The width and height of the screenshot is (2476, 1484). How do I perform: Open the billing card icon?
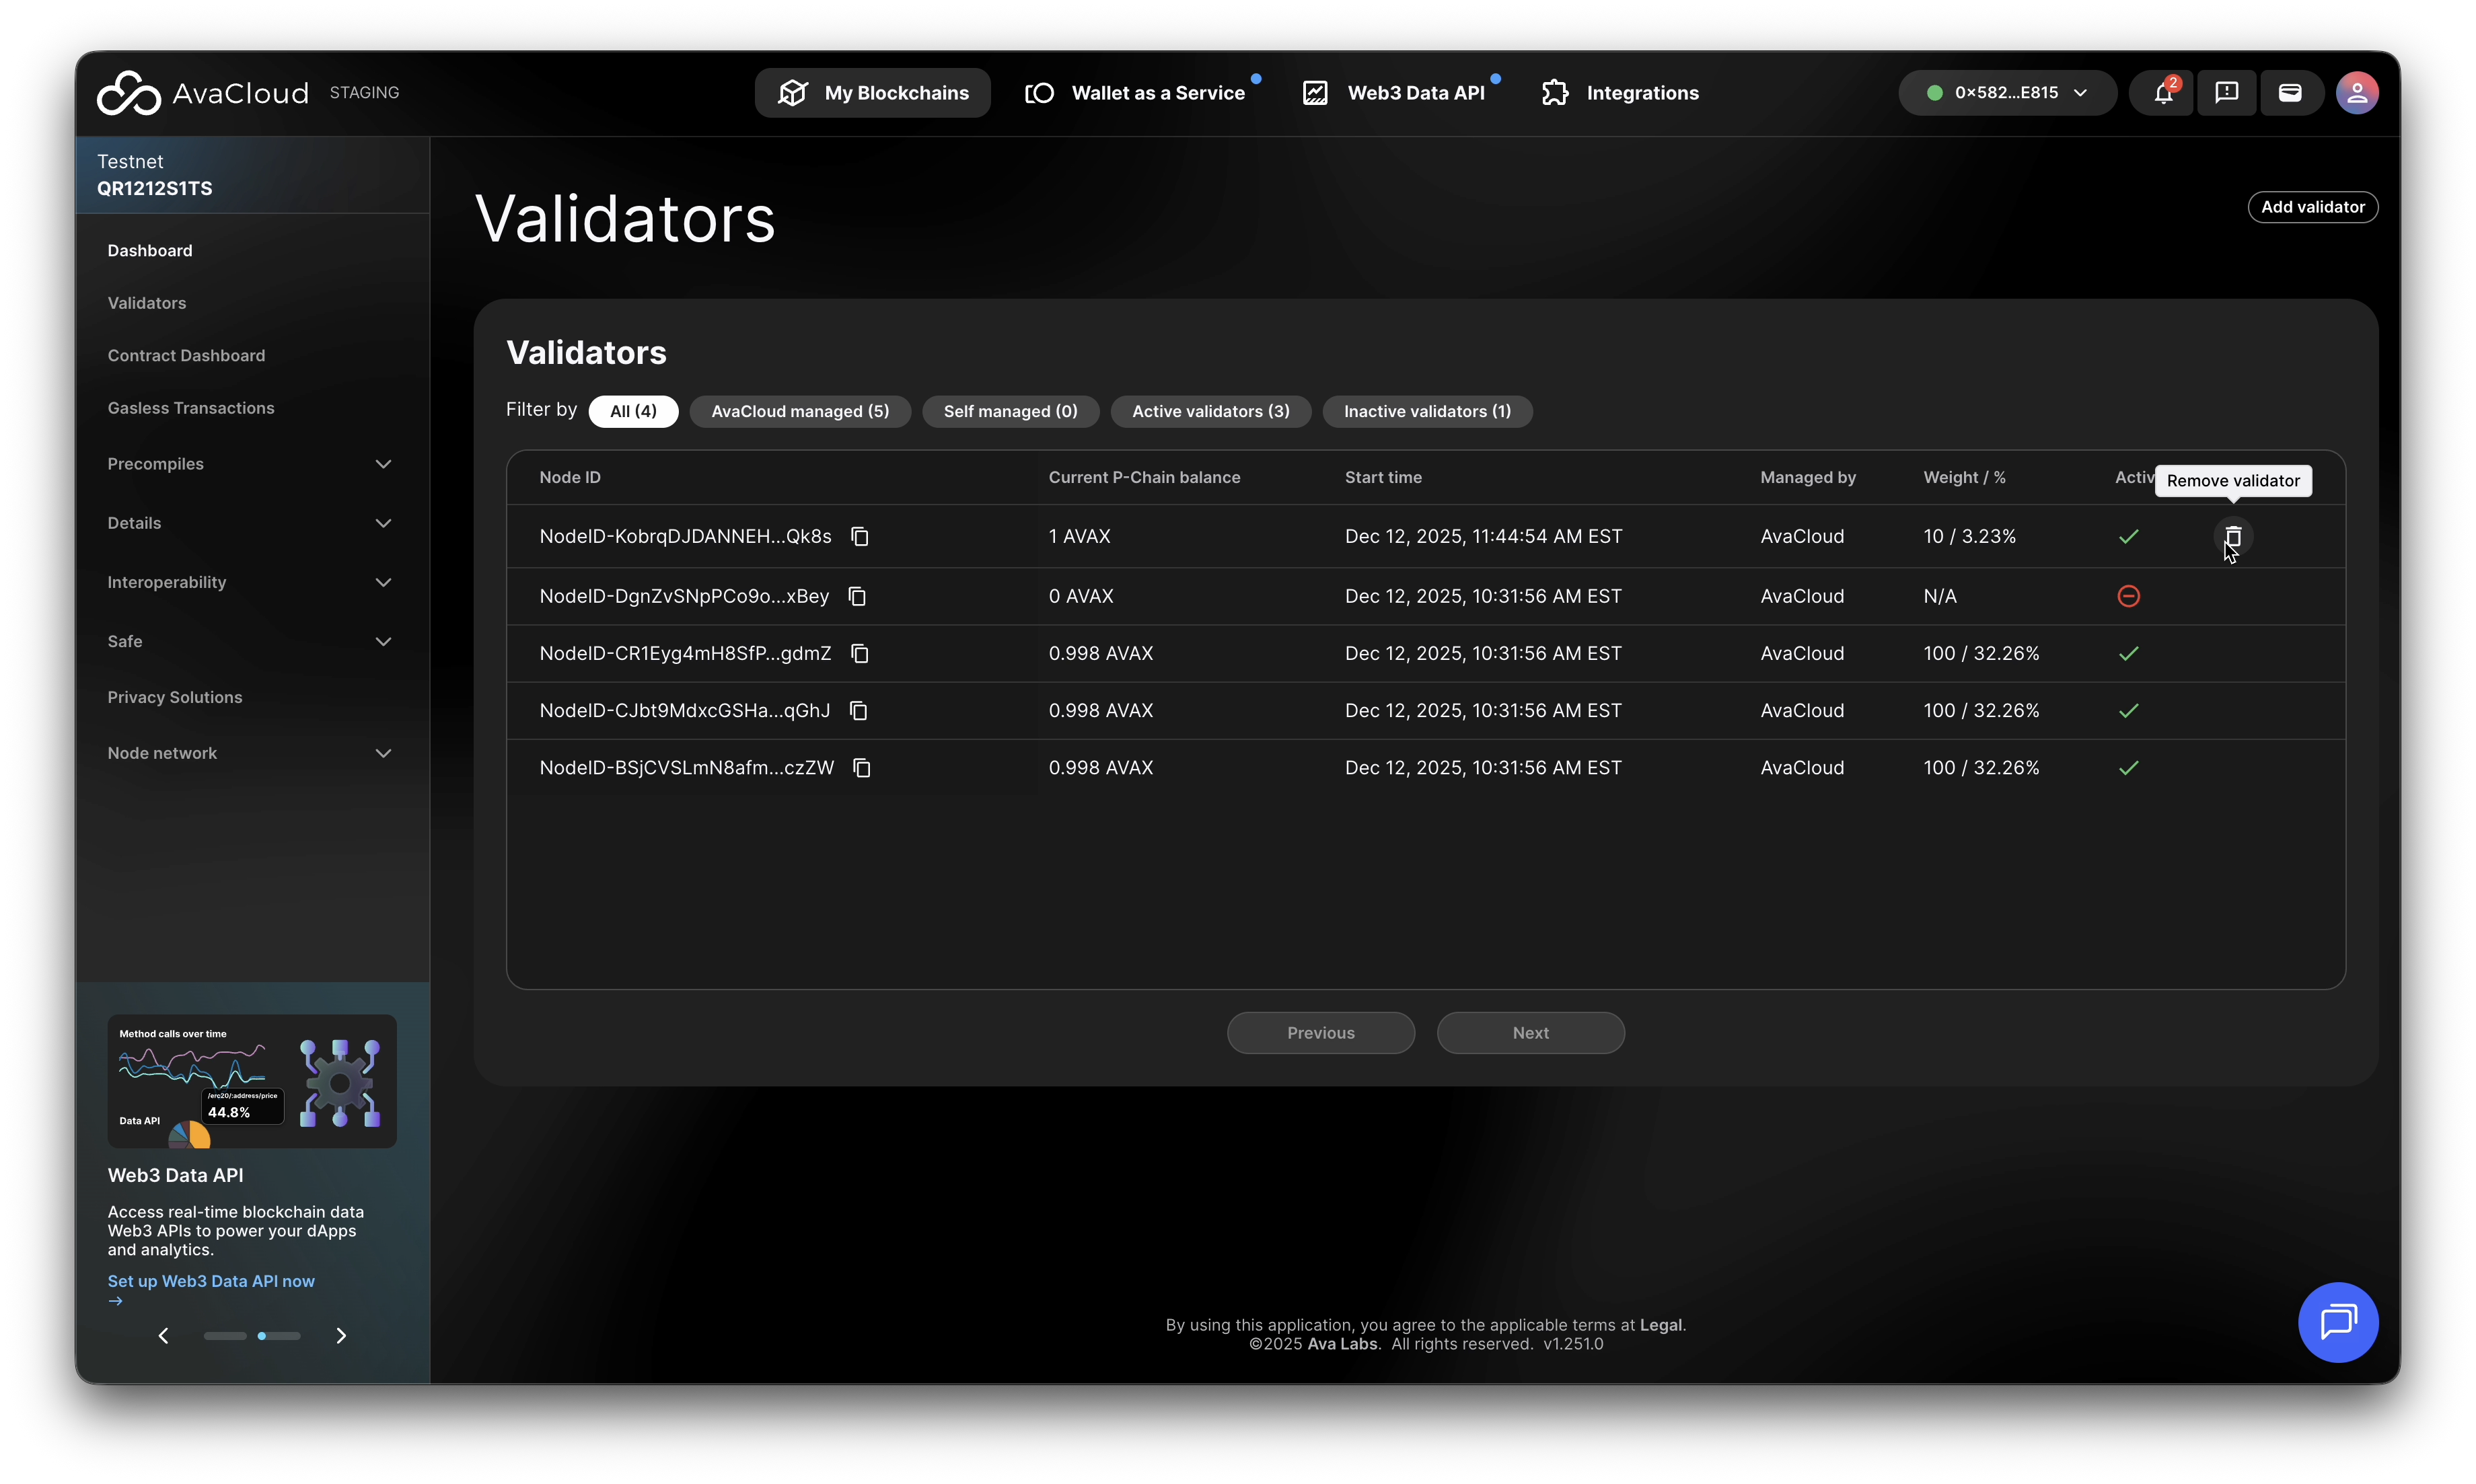pos(2289,93)
